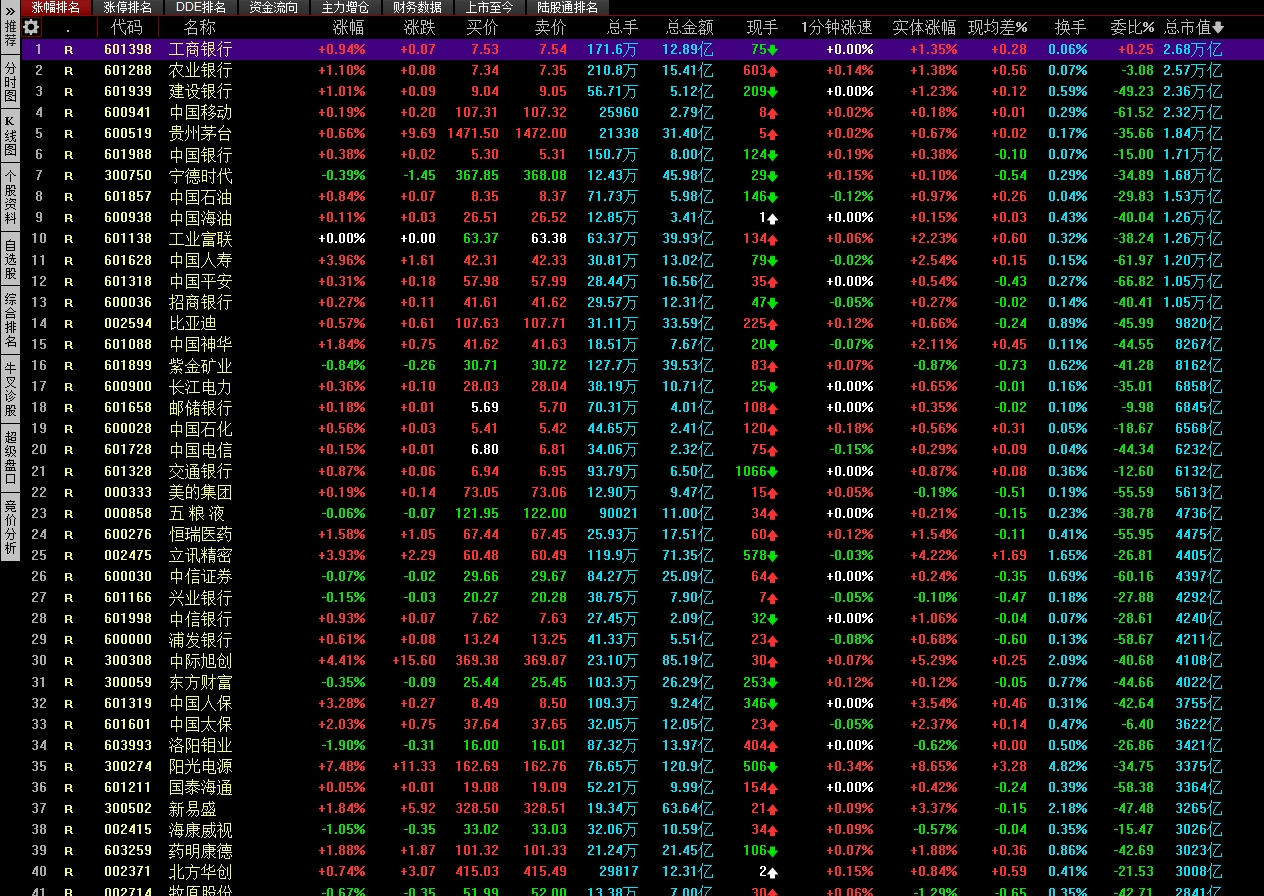Open the 陆股通排名 tab
Image resolution: width=1264 pixels, height=896 pixels.
coord(567,7)
